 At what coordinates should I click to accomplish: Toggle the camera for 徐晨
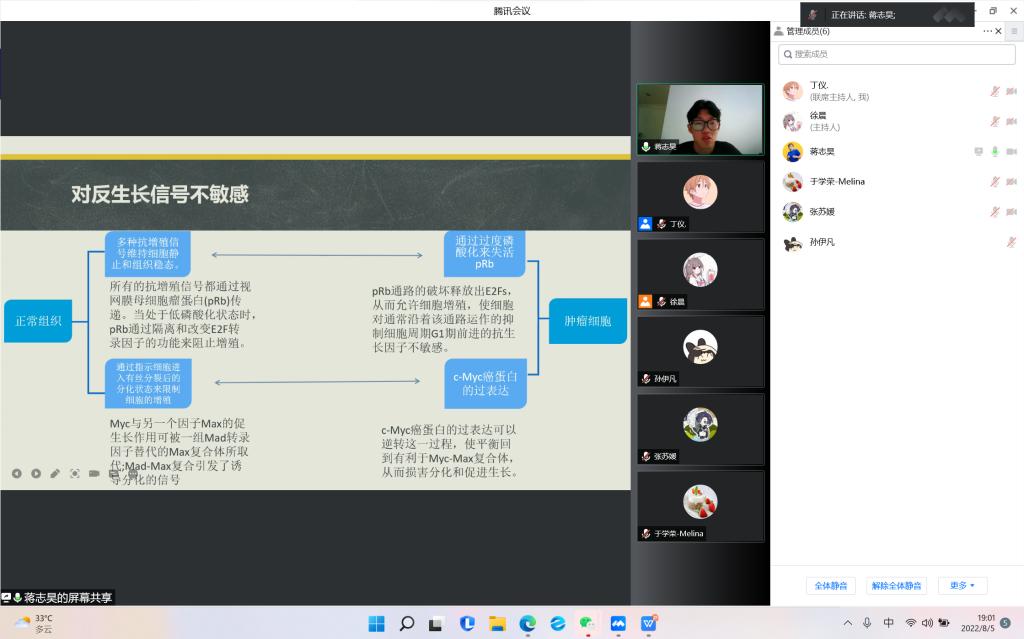(1011, 121)
